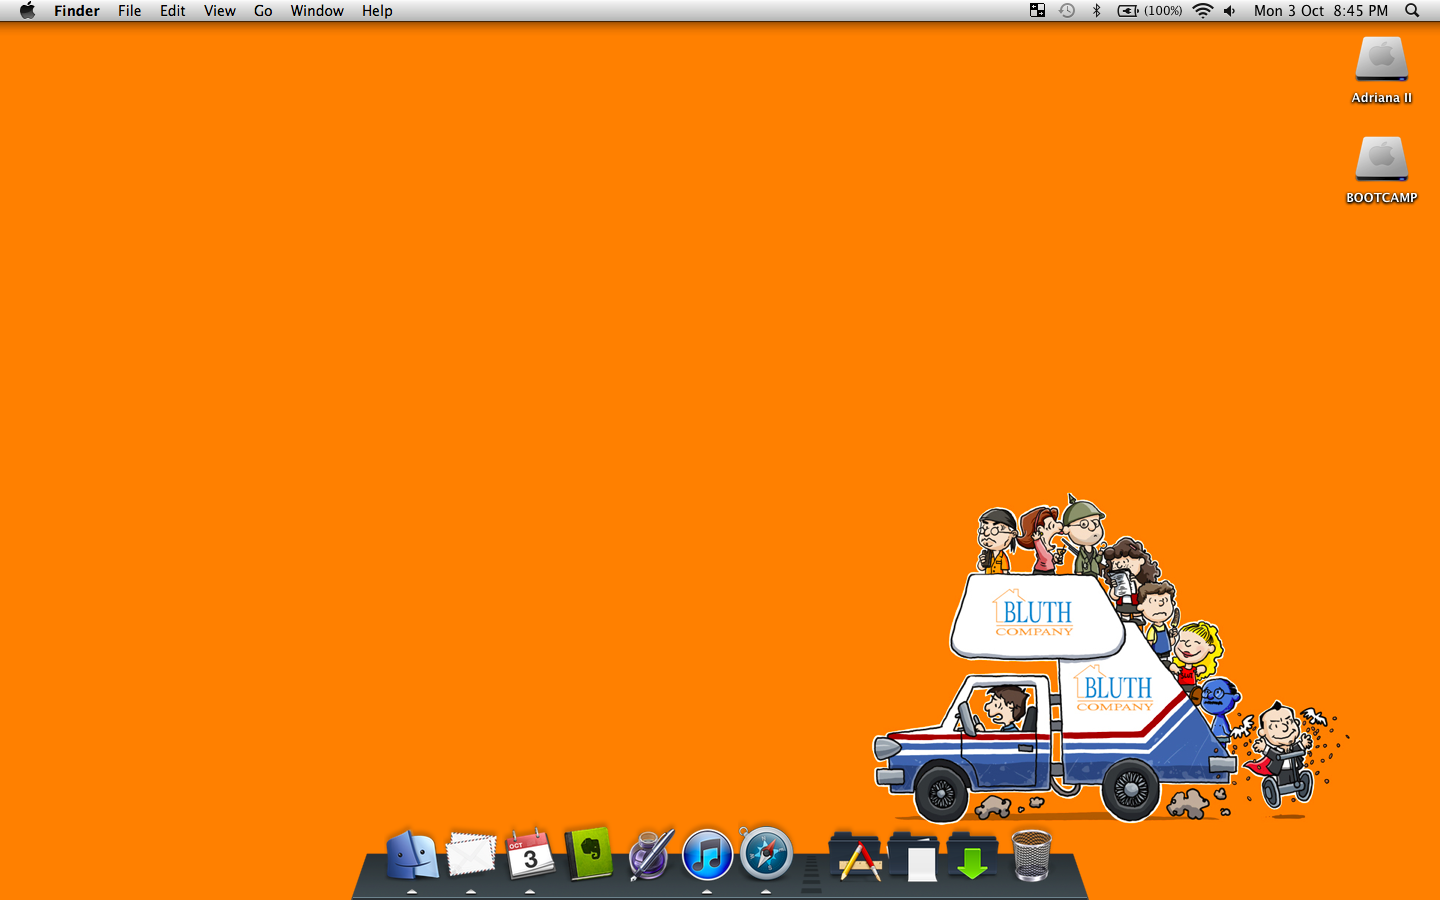1440x900 pixels.
Task: Open the Wi-Fi status menu
Action: click(1203, 11)
